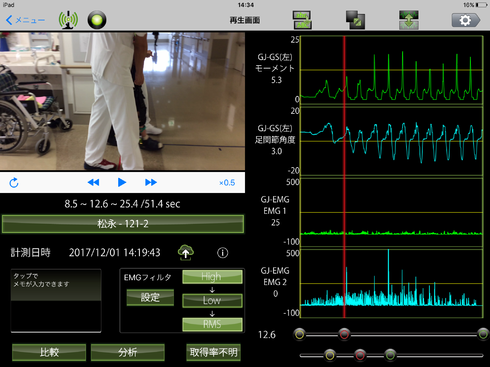Open the video/graph layout swap icon

(x=302, y=20)
